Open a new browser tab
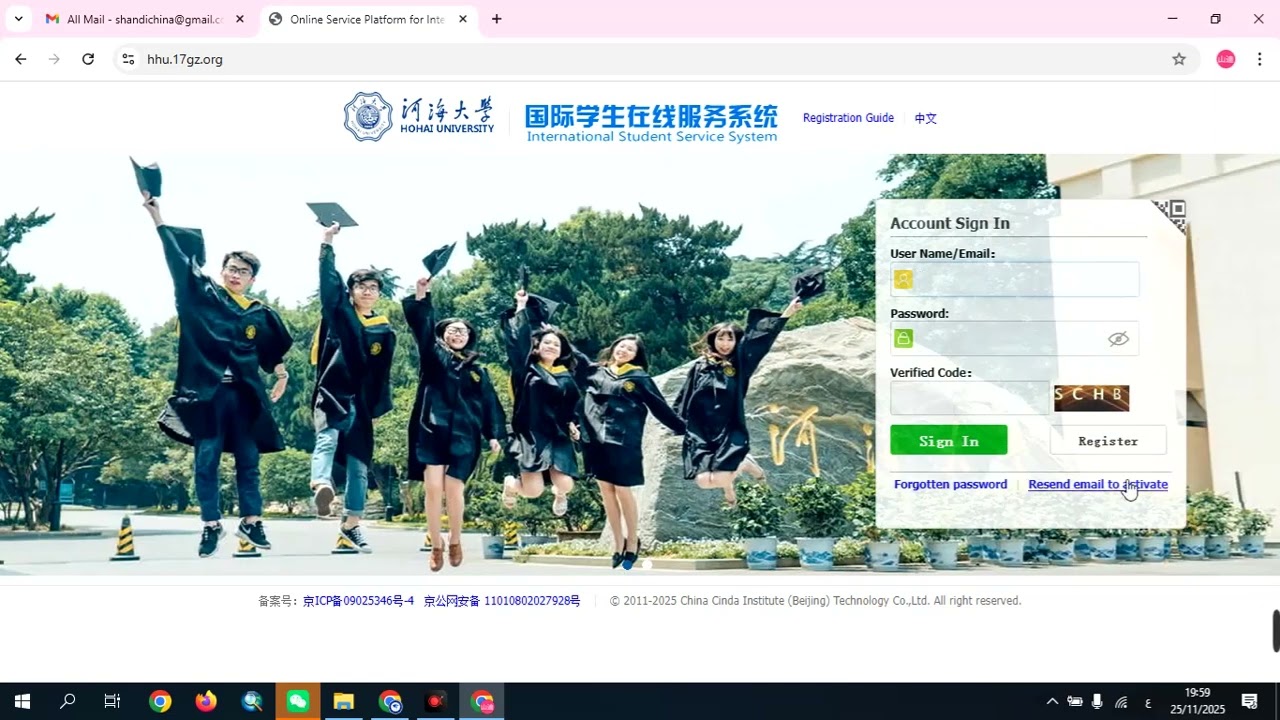 click(497, 19)
